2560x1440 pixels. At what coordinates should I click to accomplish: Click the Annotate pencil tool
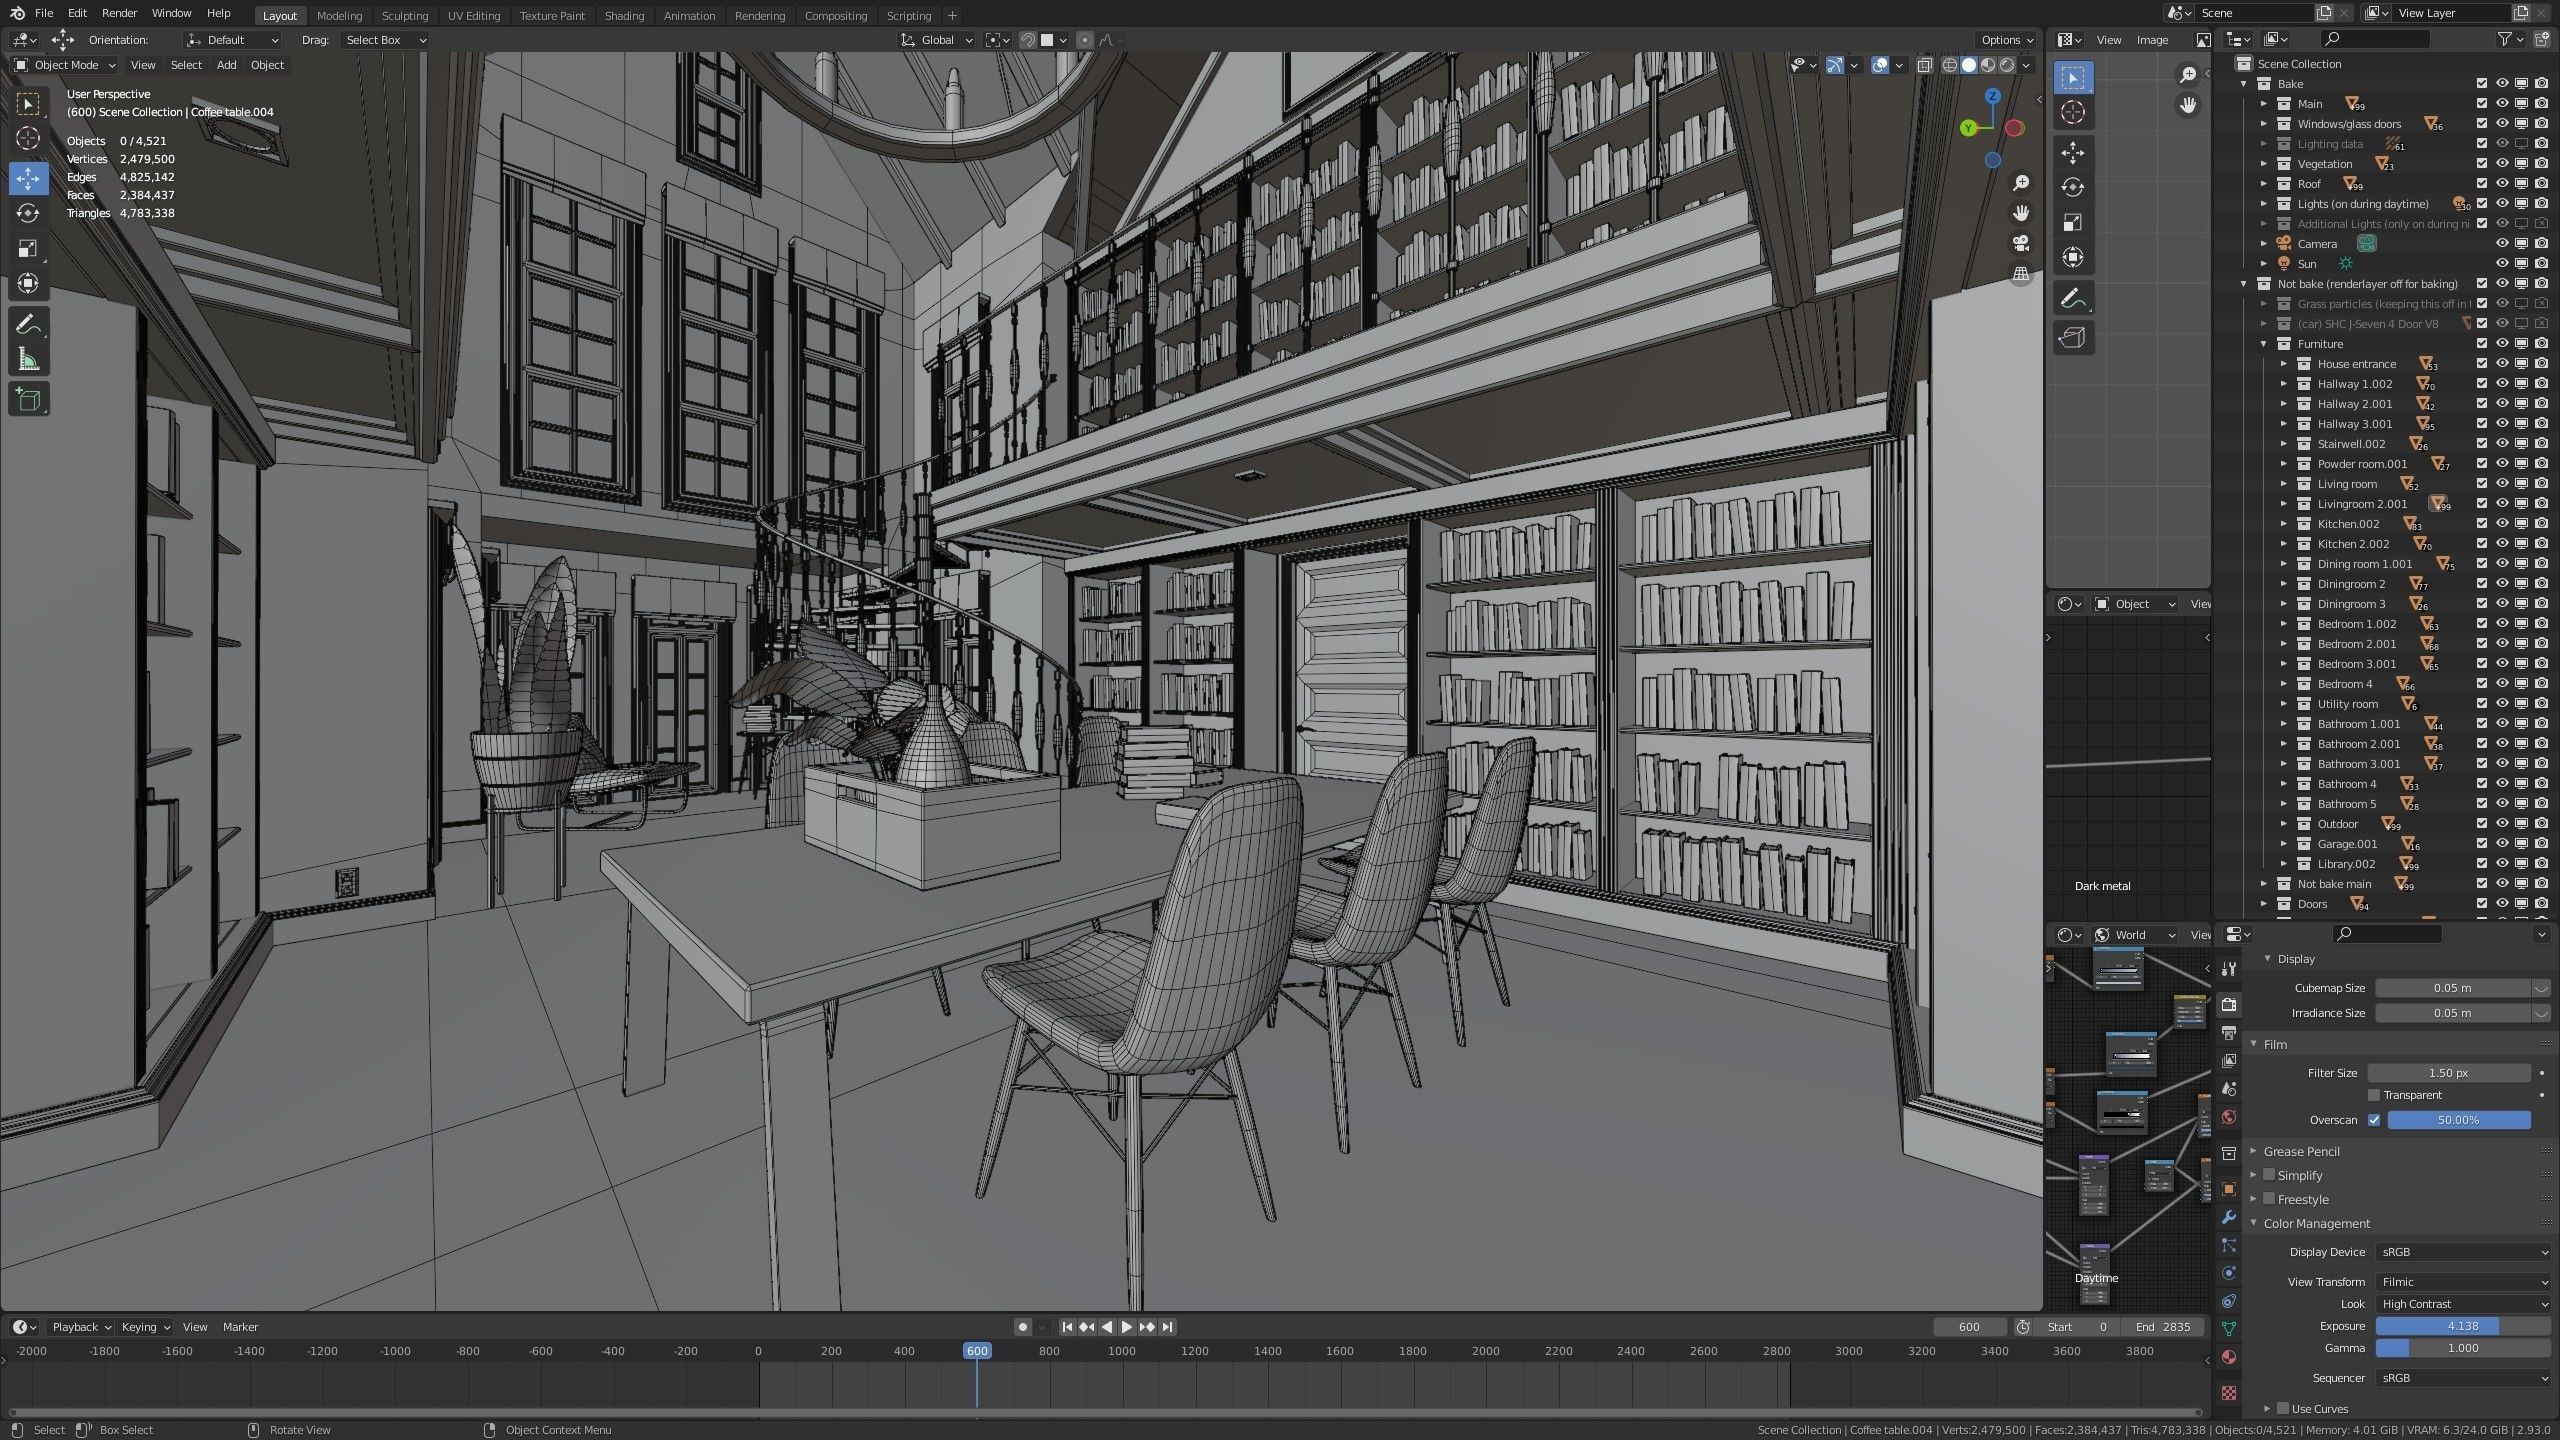[28, 324]
